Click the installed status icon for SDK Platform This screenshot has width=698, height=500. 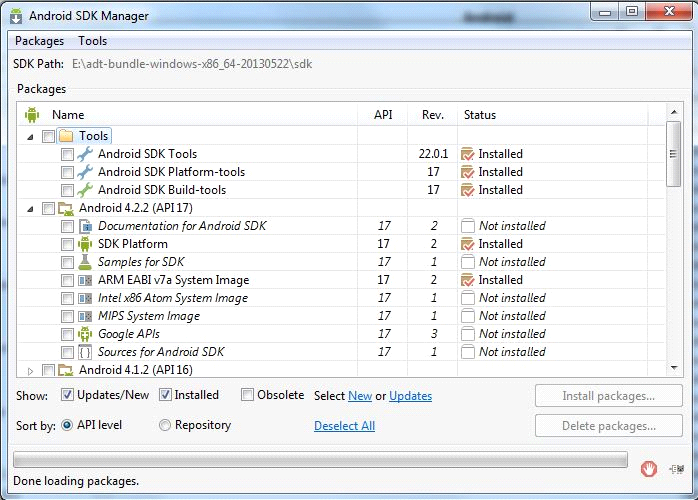pos(467,244)
